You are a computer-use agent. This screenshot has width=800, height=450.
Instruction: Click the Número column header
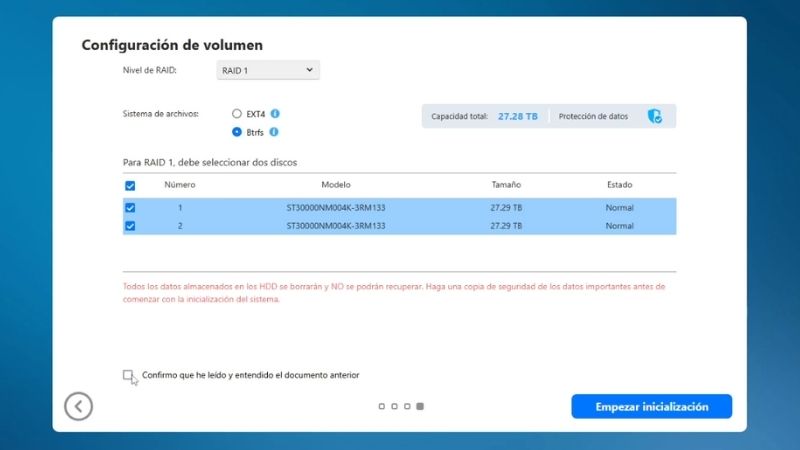coord(180,185)
